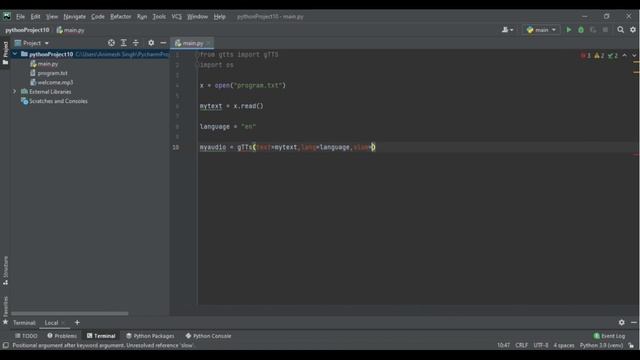Open Search Everywhere magnifier
The image size is (640, 360).
(x=620, y=30)
